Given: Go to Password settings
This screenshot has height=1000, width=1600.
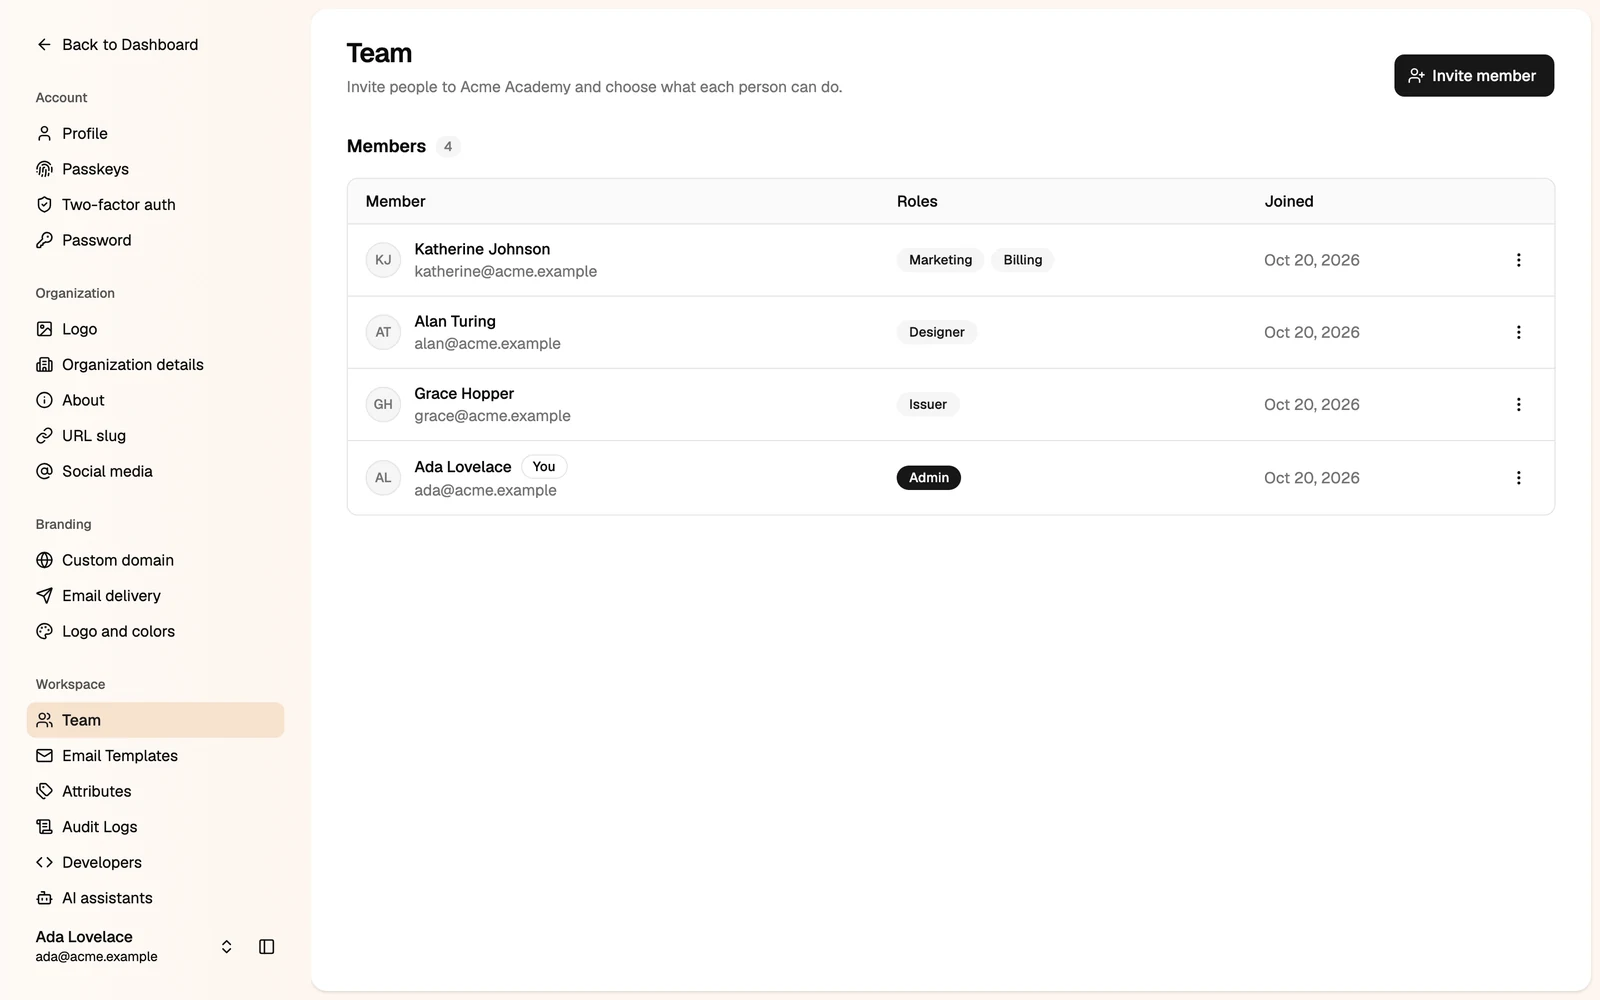Looking at the screenshot, I should click(x=155, y=240).
